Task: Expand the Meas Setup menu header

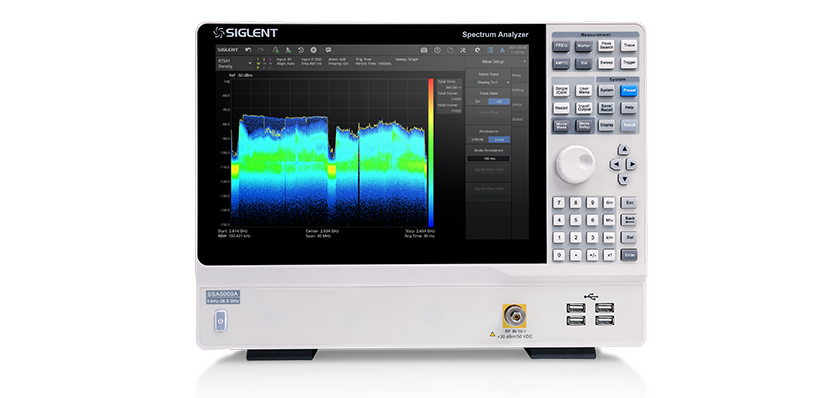Action: coord(497,62)
